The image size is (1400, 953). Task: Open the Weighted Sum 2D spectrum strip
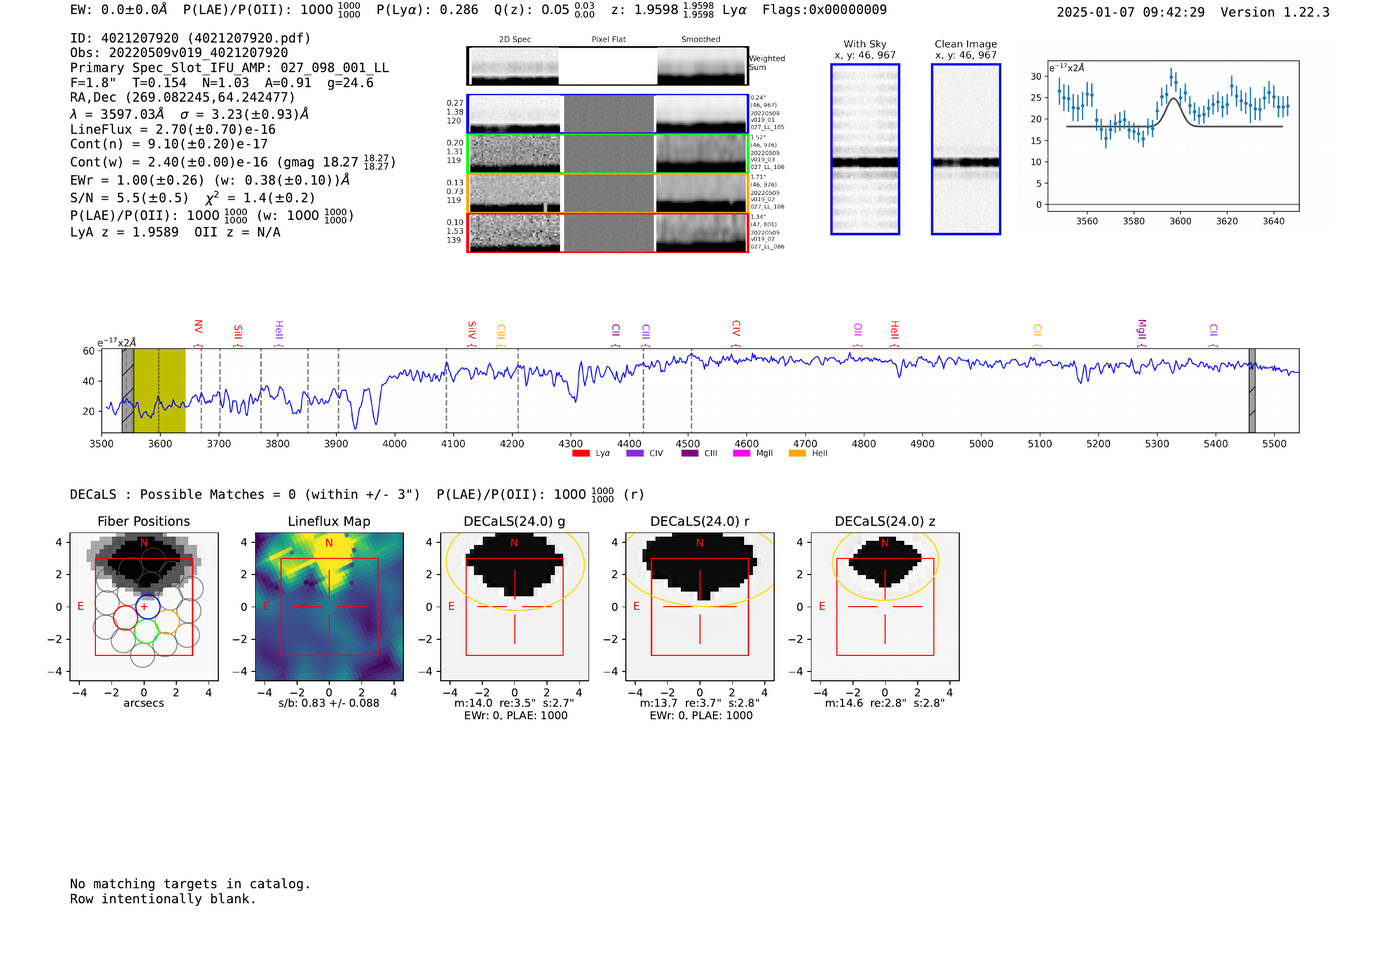[x=607, y=66]
